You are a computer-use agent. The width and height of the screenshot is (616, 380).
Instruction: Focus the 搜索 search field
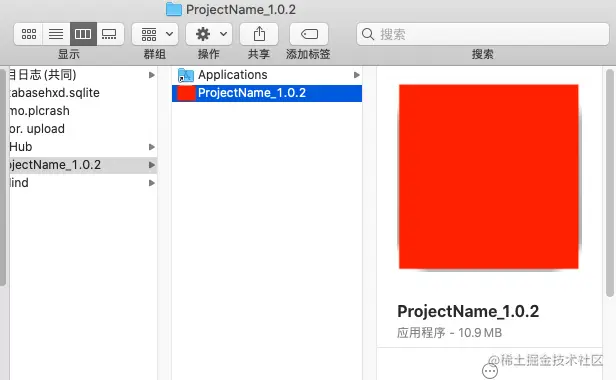pyautogui.click(x=483, y=34)
